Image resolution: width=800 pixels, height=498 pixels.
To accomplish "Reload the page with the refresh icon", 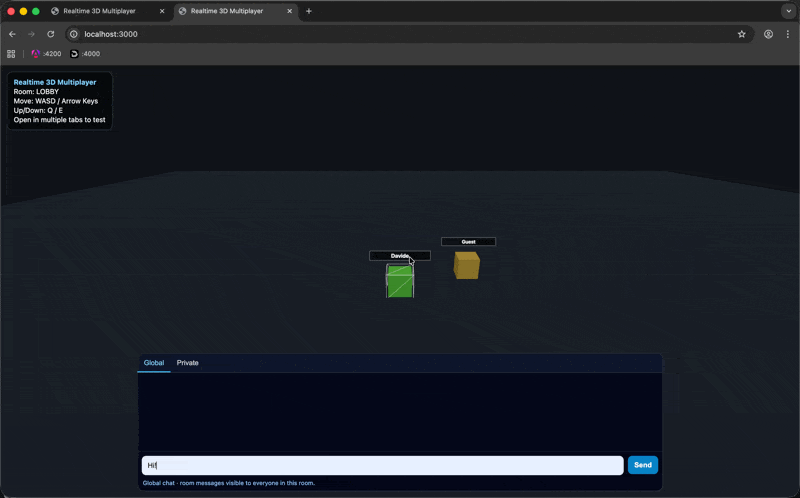I will pyautogui.click(x=51, y=34).
